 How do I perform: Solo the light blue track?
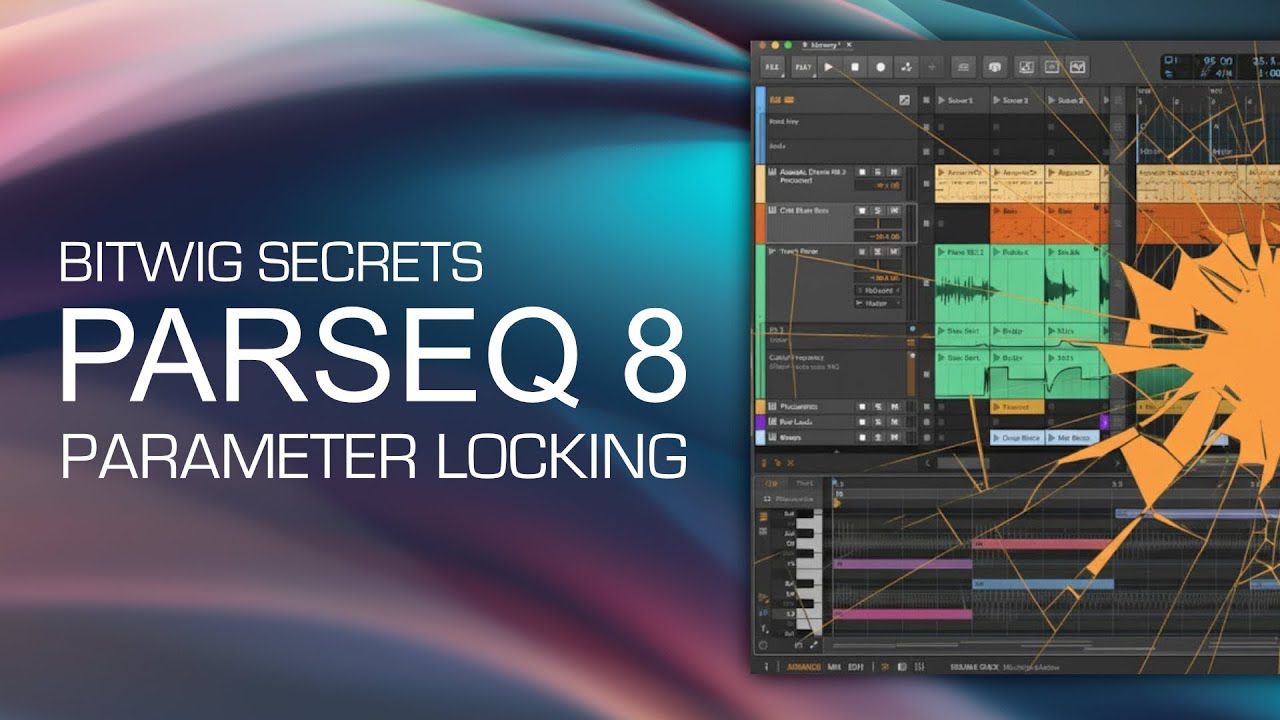877,437
